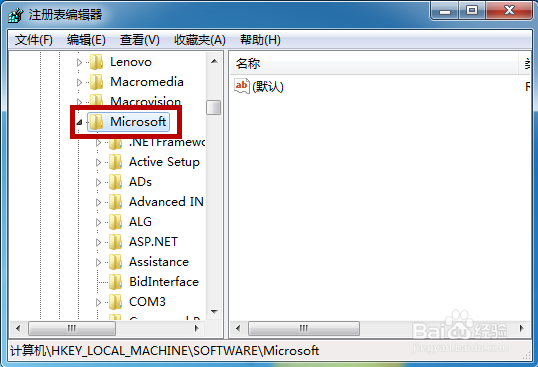Select the Active Setup key name

tap(164, 162)
